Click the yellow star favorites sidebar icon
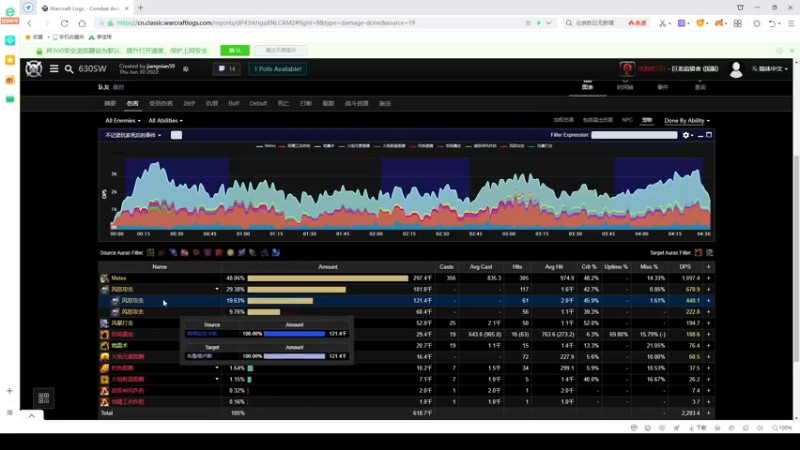This screenshot has width=800, height=450. point(10,60)
